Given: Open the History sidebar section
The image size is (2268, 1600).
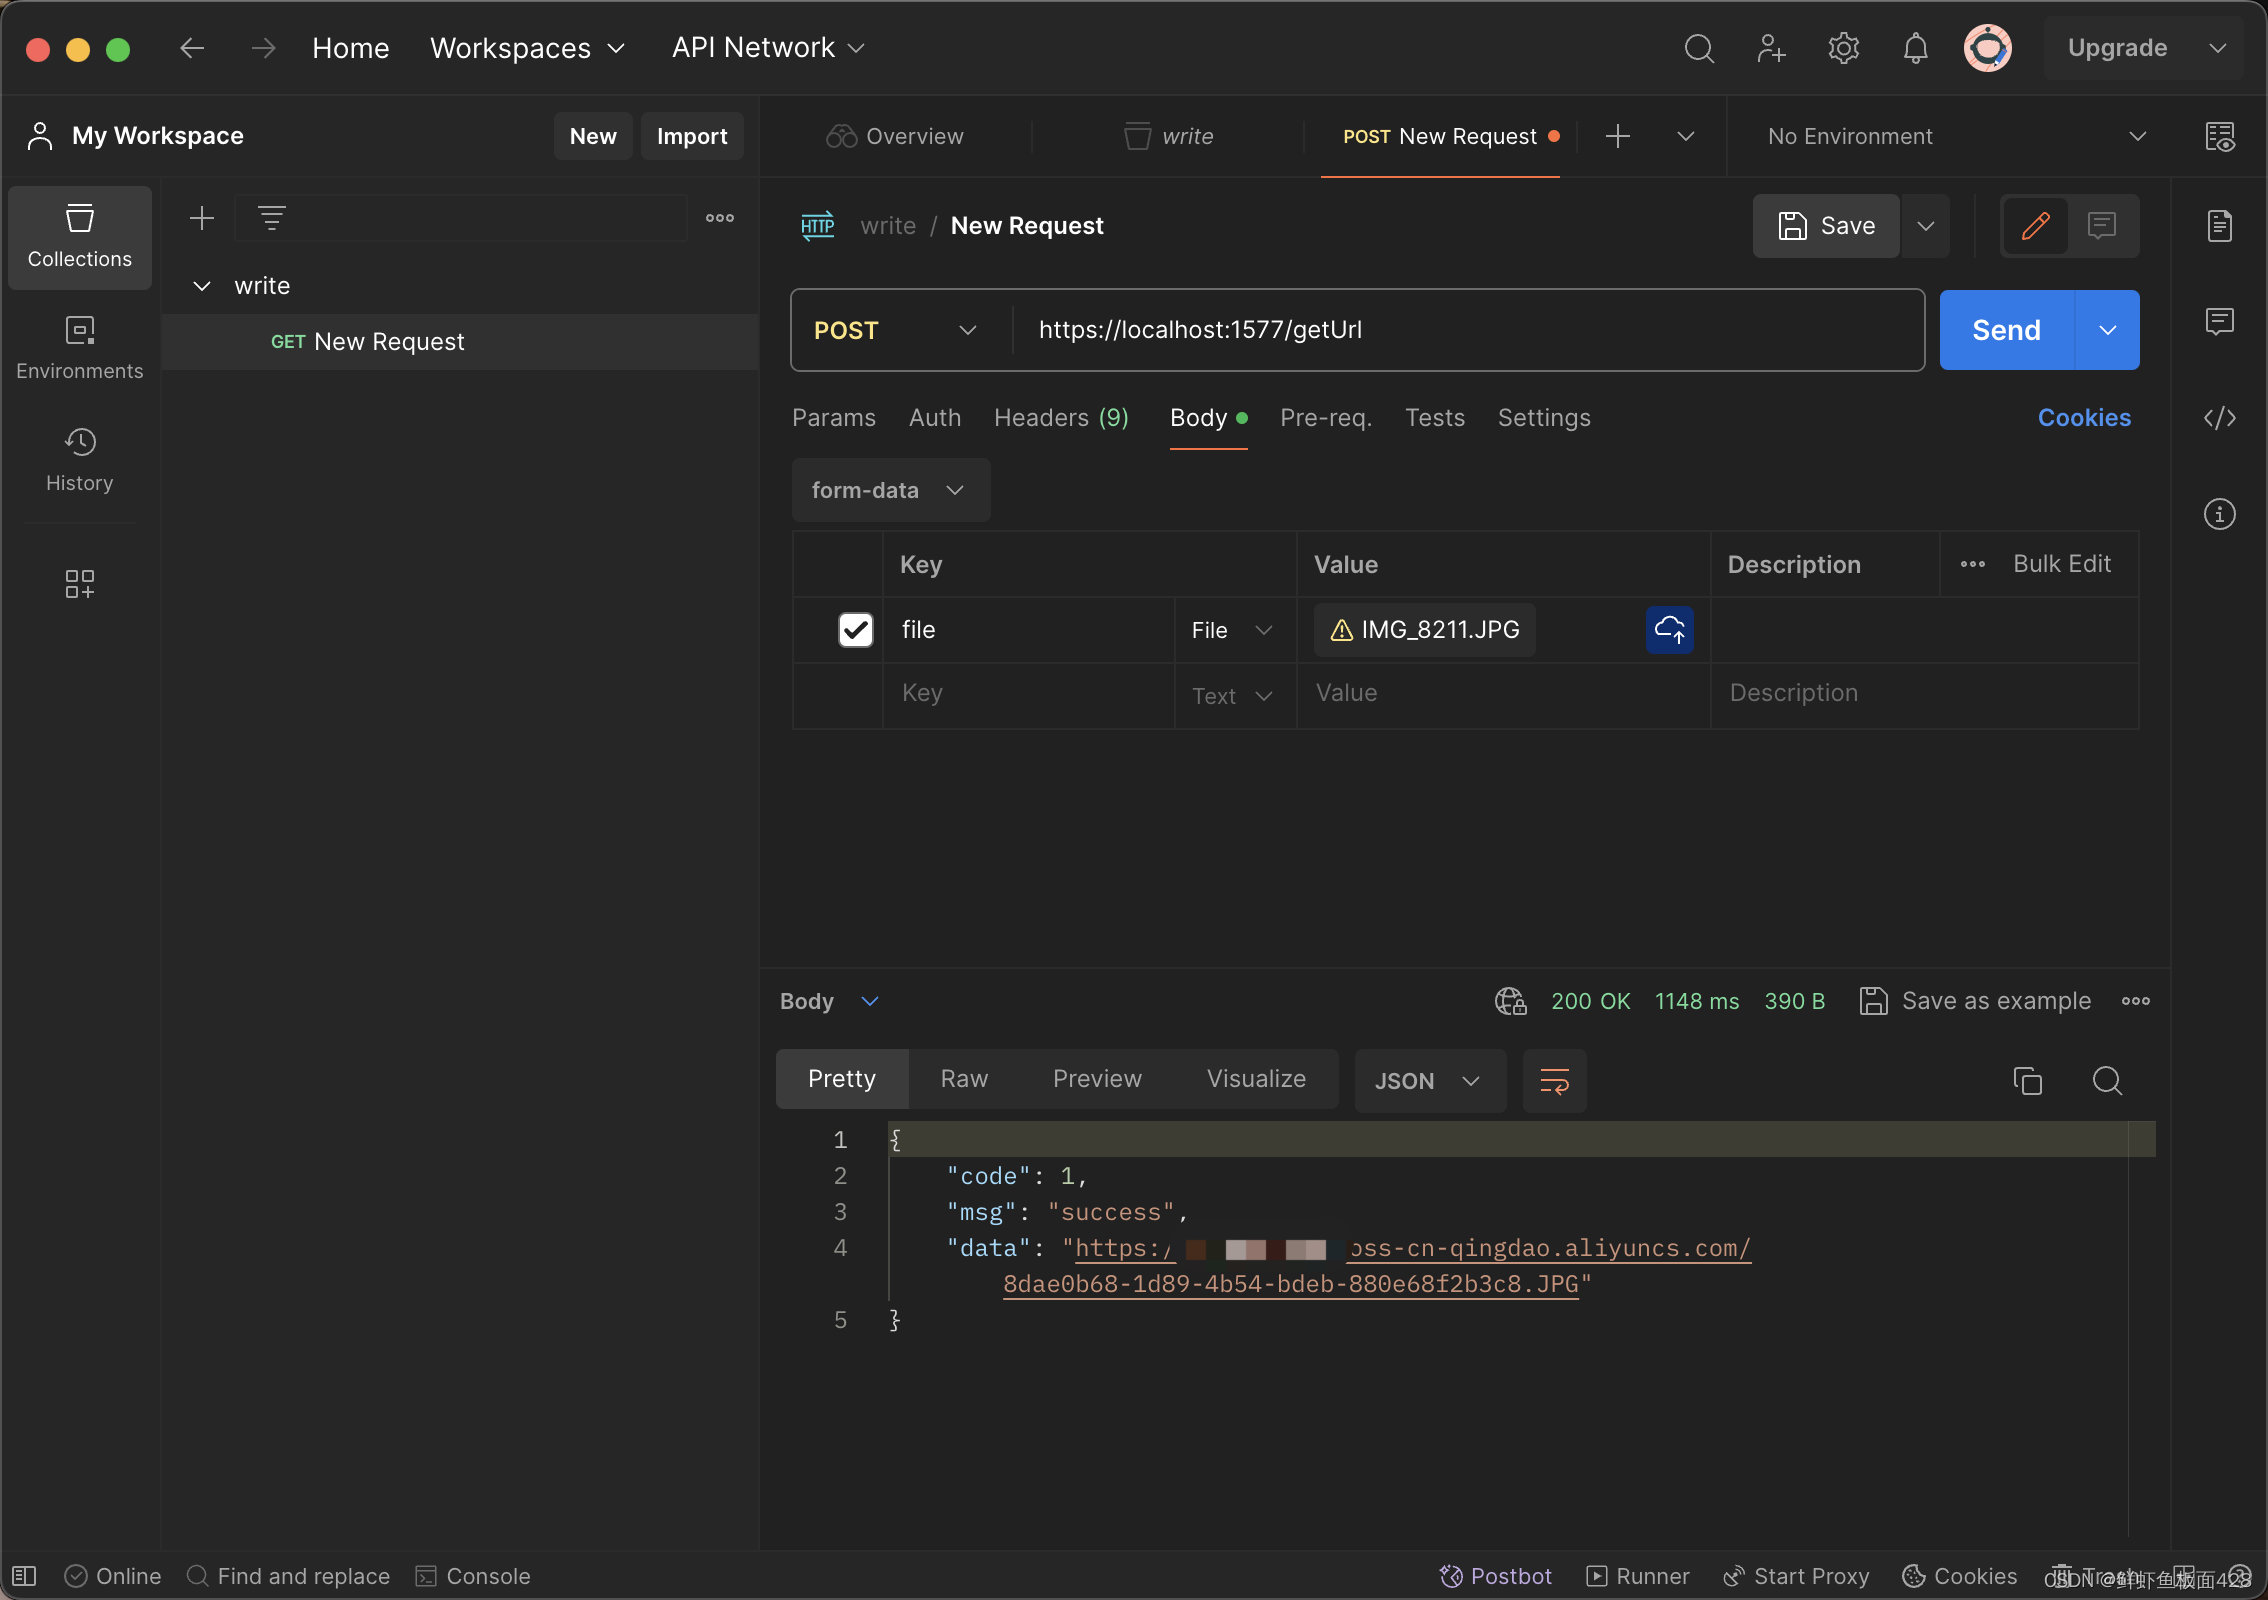Looking at the screenshot, I should 80,460.
